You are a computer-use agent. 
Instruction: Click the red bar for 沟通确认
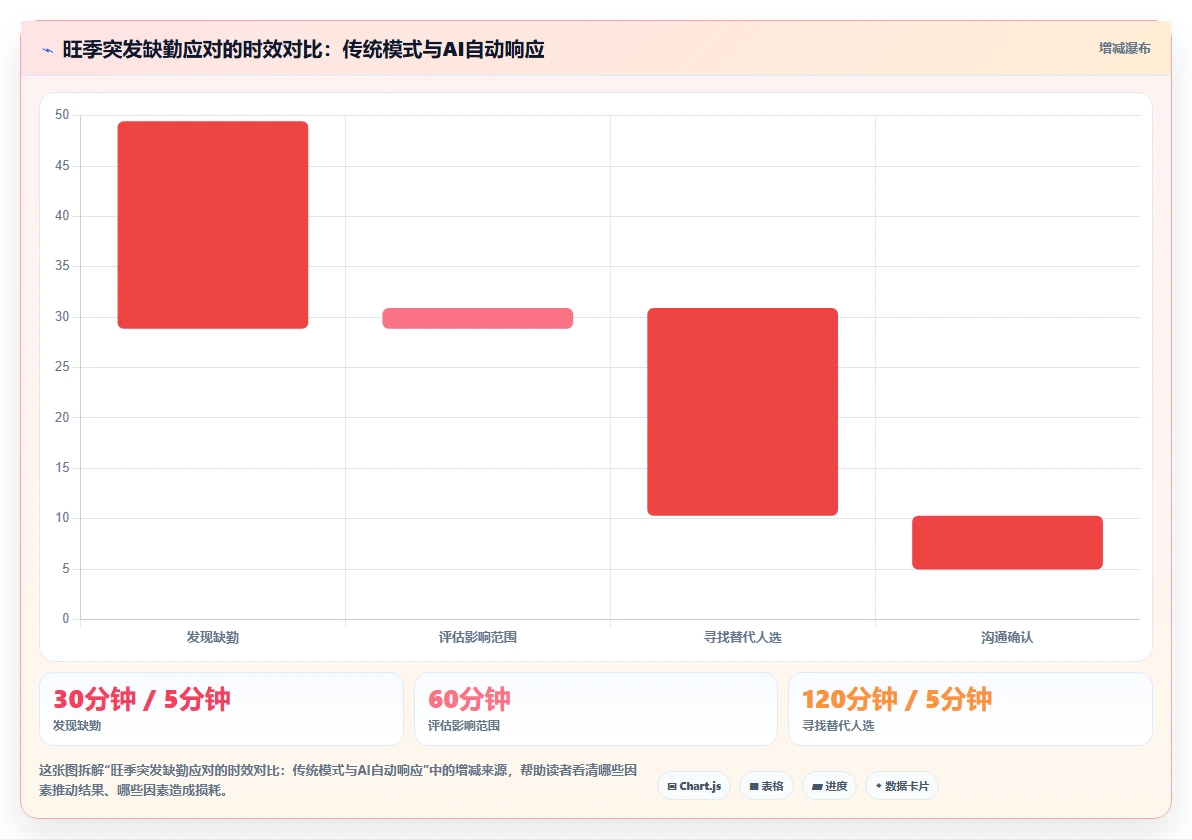click(x=1007, y=543)
